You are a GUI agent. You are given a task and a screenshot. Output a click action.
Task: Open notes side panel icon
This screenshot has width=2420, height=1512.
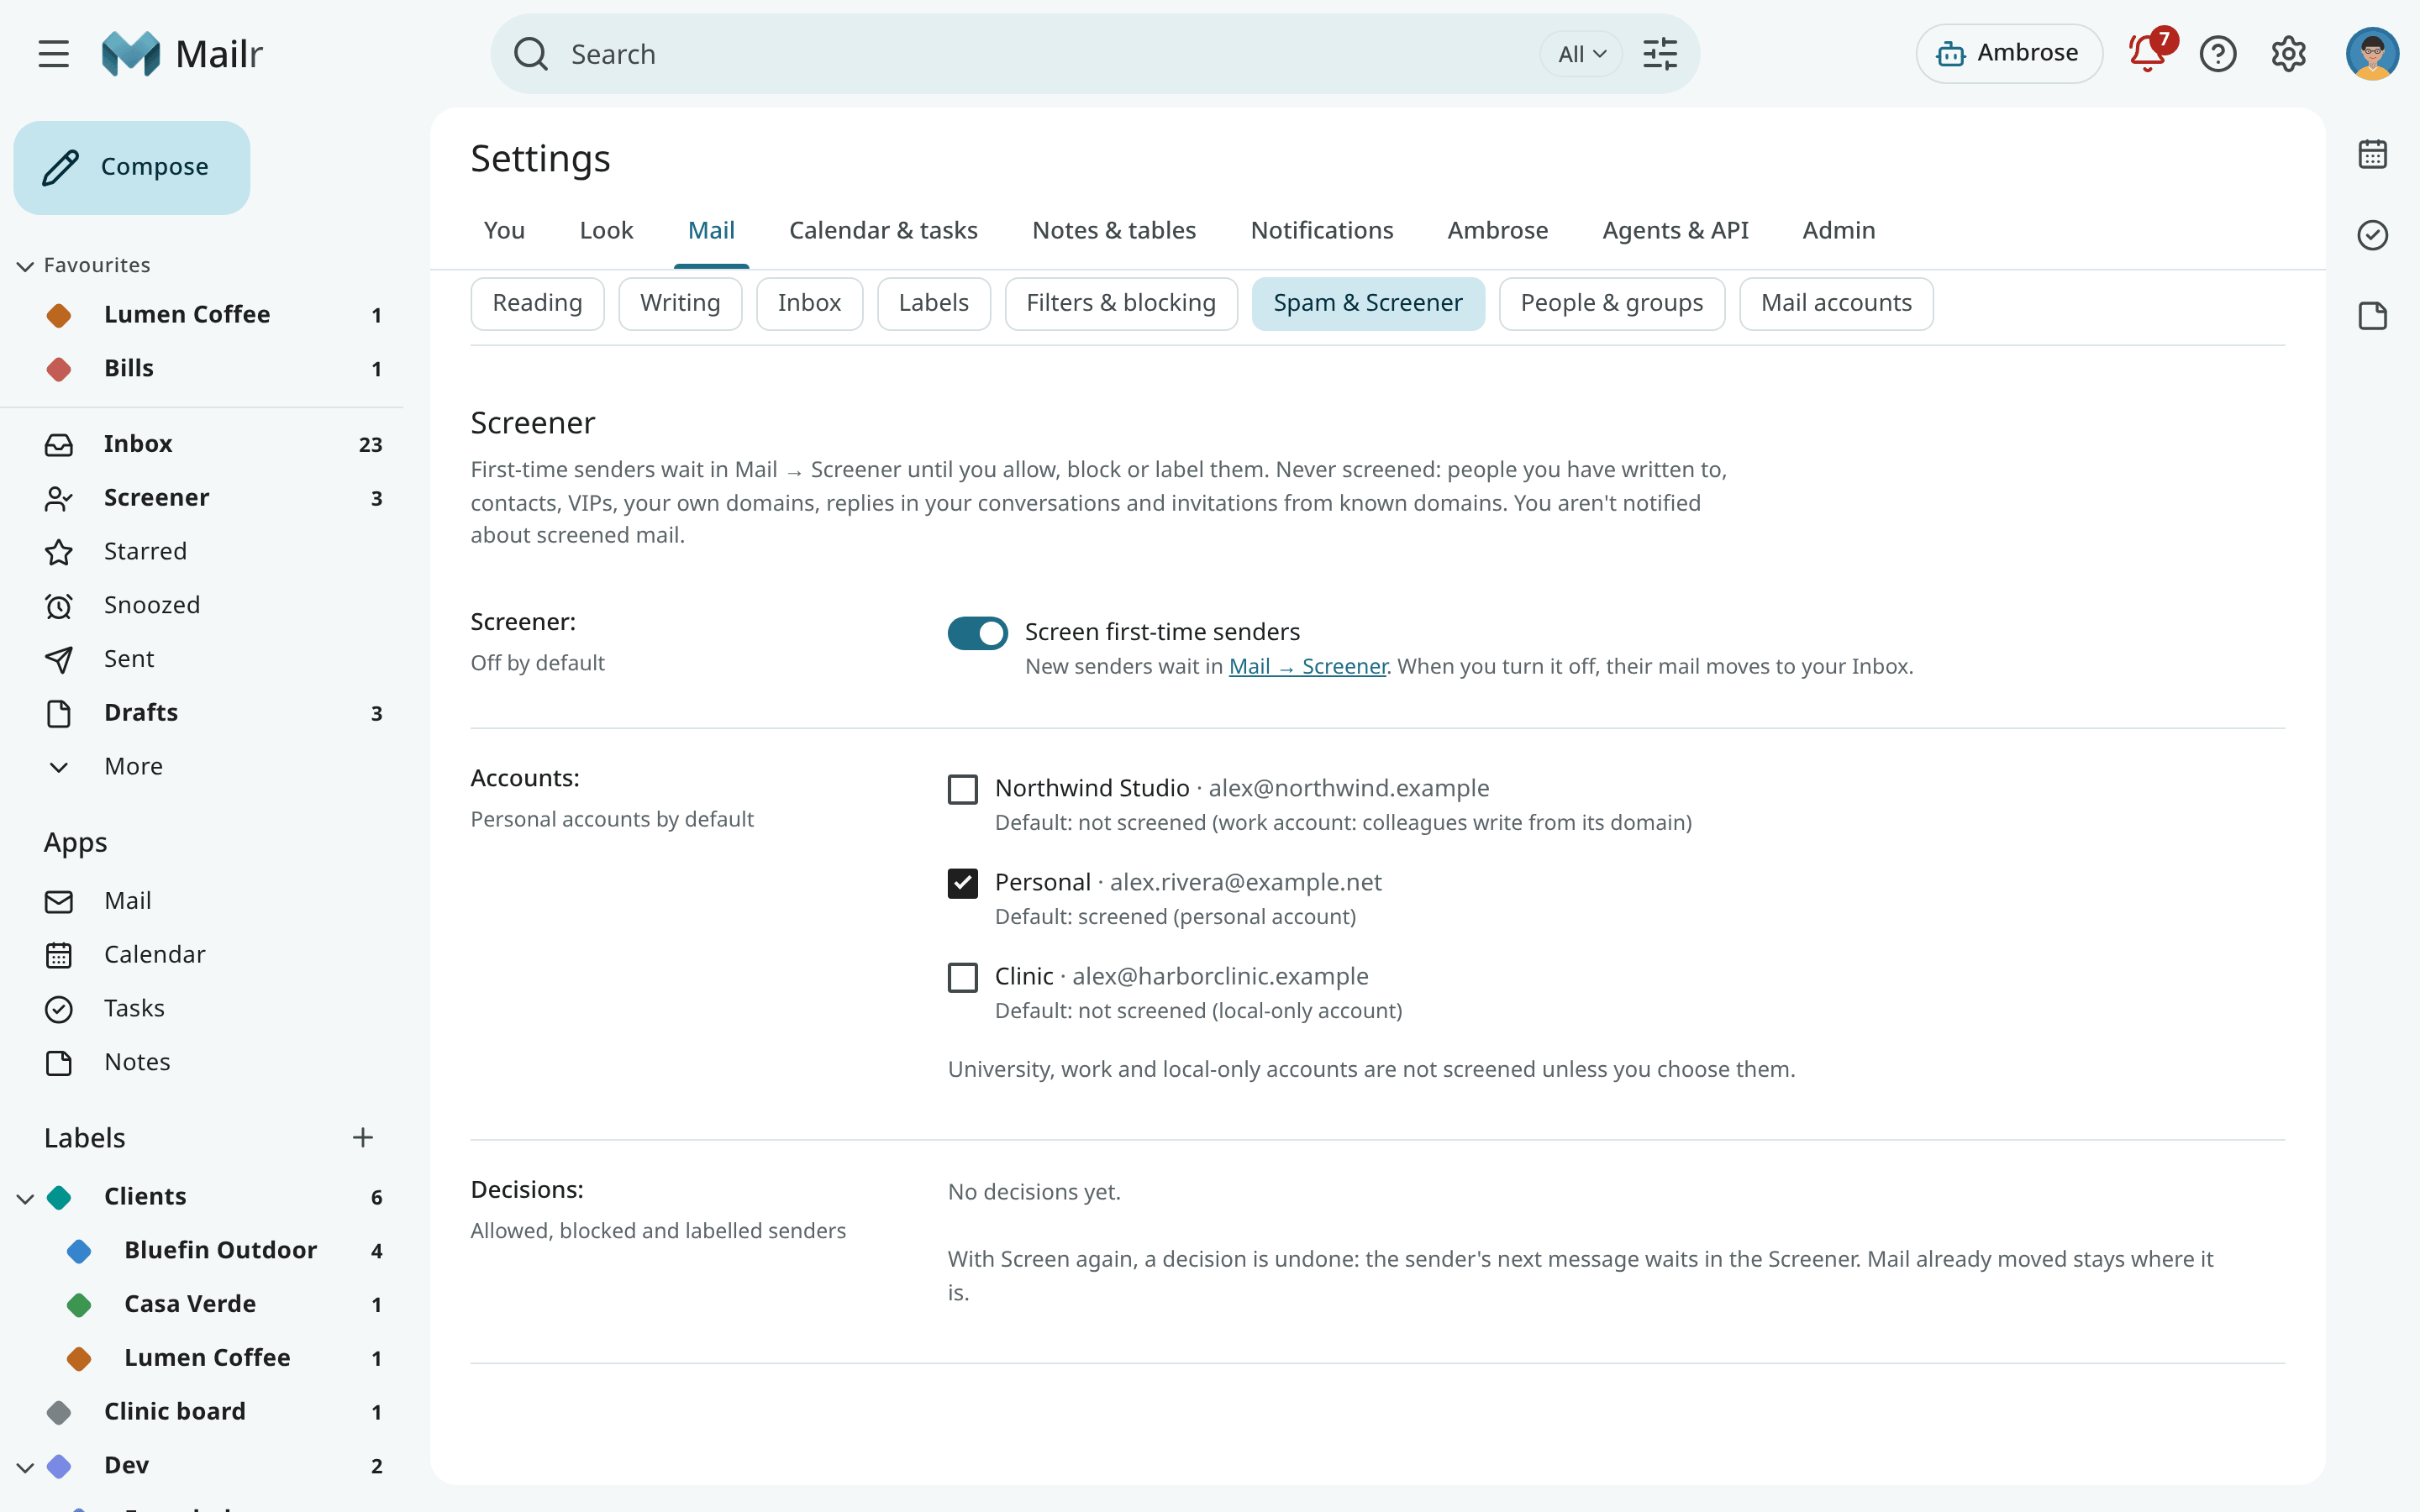tap(2372, 316)
